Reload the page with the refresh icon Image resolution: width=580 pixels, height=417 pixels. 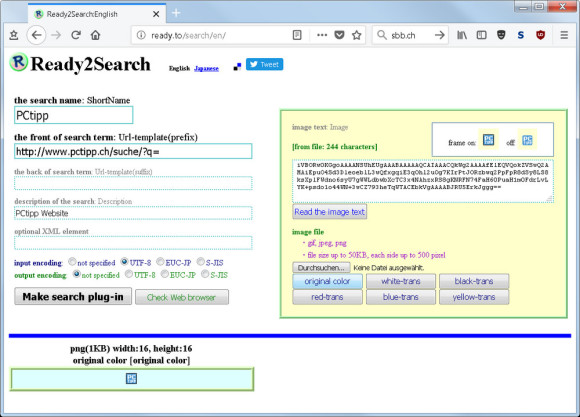click(x=76, y=35)
